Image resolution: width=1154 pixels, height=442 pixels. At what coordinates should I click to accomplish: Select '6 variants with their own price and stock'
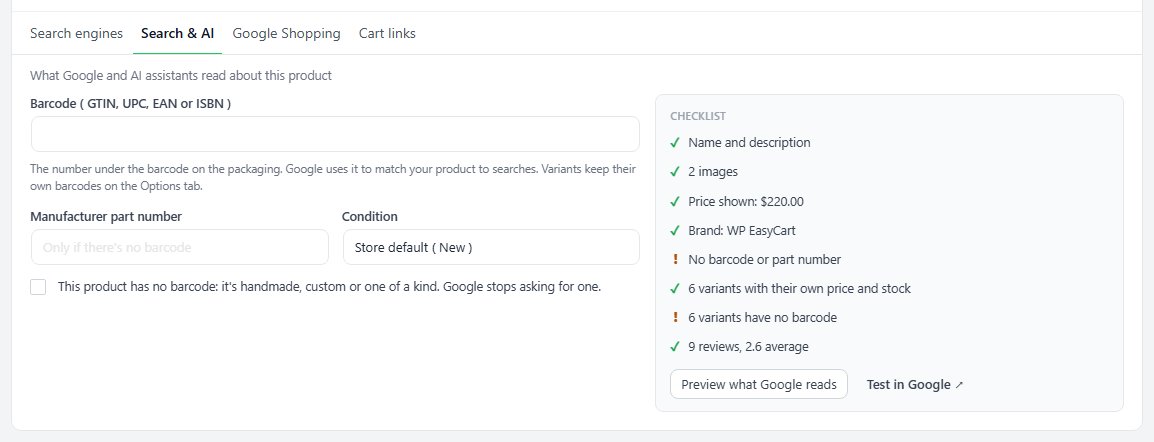[x=799, y=288]
